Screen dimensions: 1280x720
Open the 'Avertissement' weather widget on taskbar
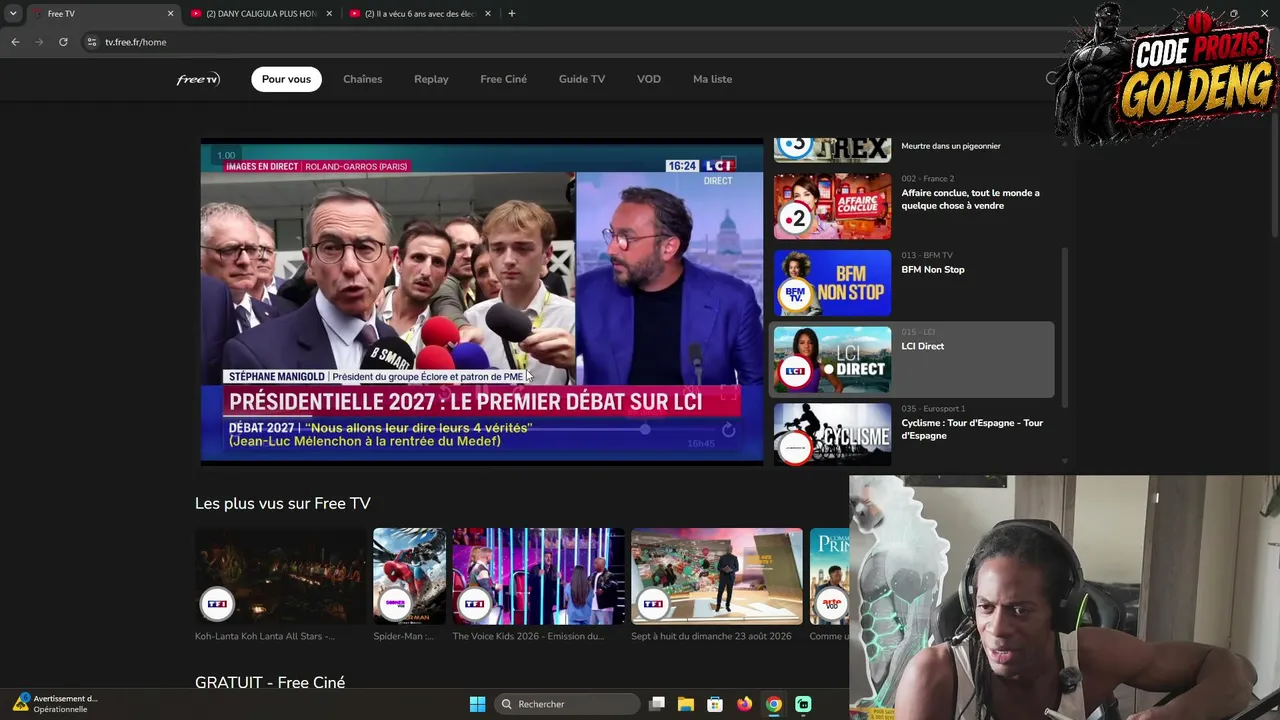(x=56, y=704)
